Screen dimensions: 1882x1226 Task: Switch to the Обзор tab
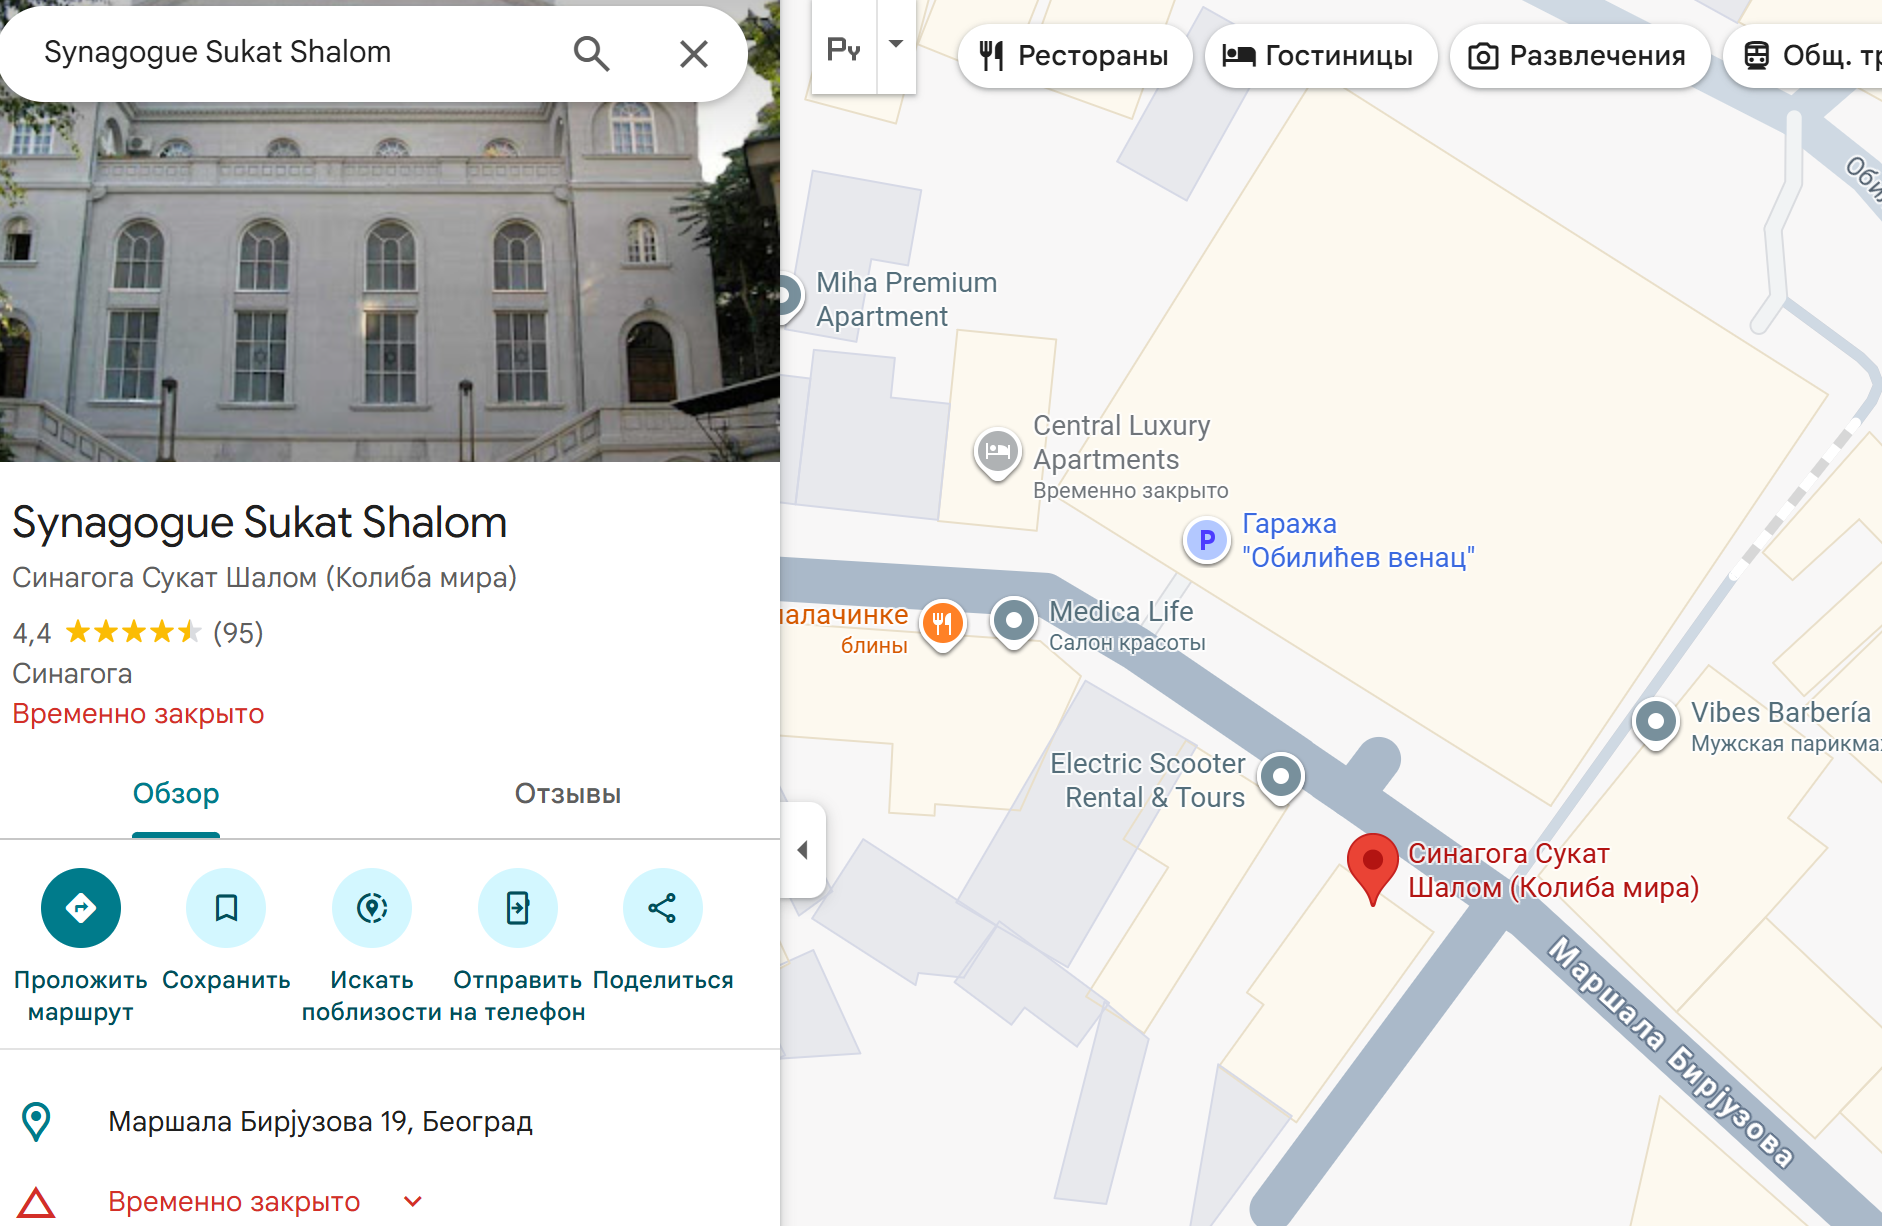pyautogui.click(x=176, y=794)
